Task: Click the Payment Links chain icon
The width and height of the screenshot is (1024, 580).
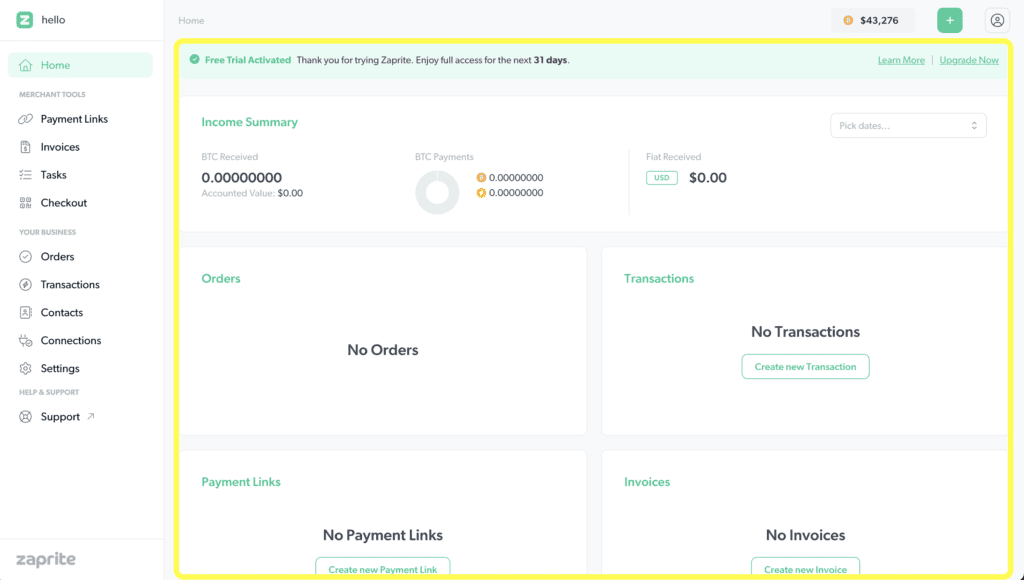Action: tap(26, 119)
